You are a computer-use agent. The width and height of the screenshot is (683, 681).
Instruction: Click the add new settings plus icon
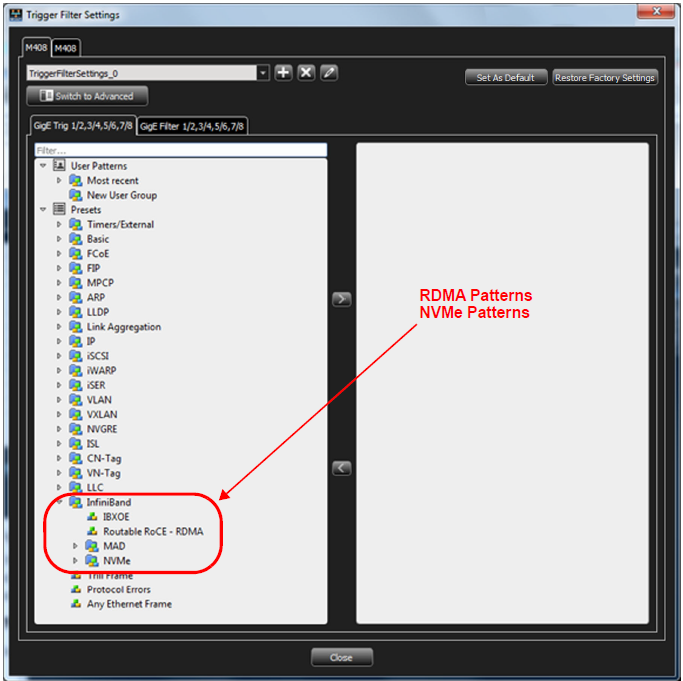tap(284, 73)
